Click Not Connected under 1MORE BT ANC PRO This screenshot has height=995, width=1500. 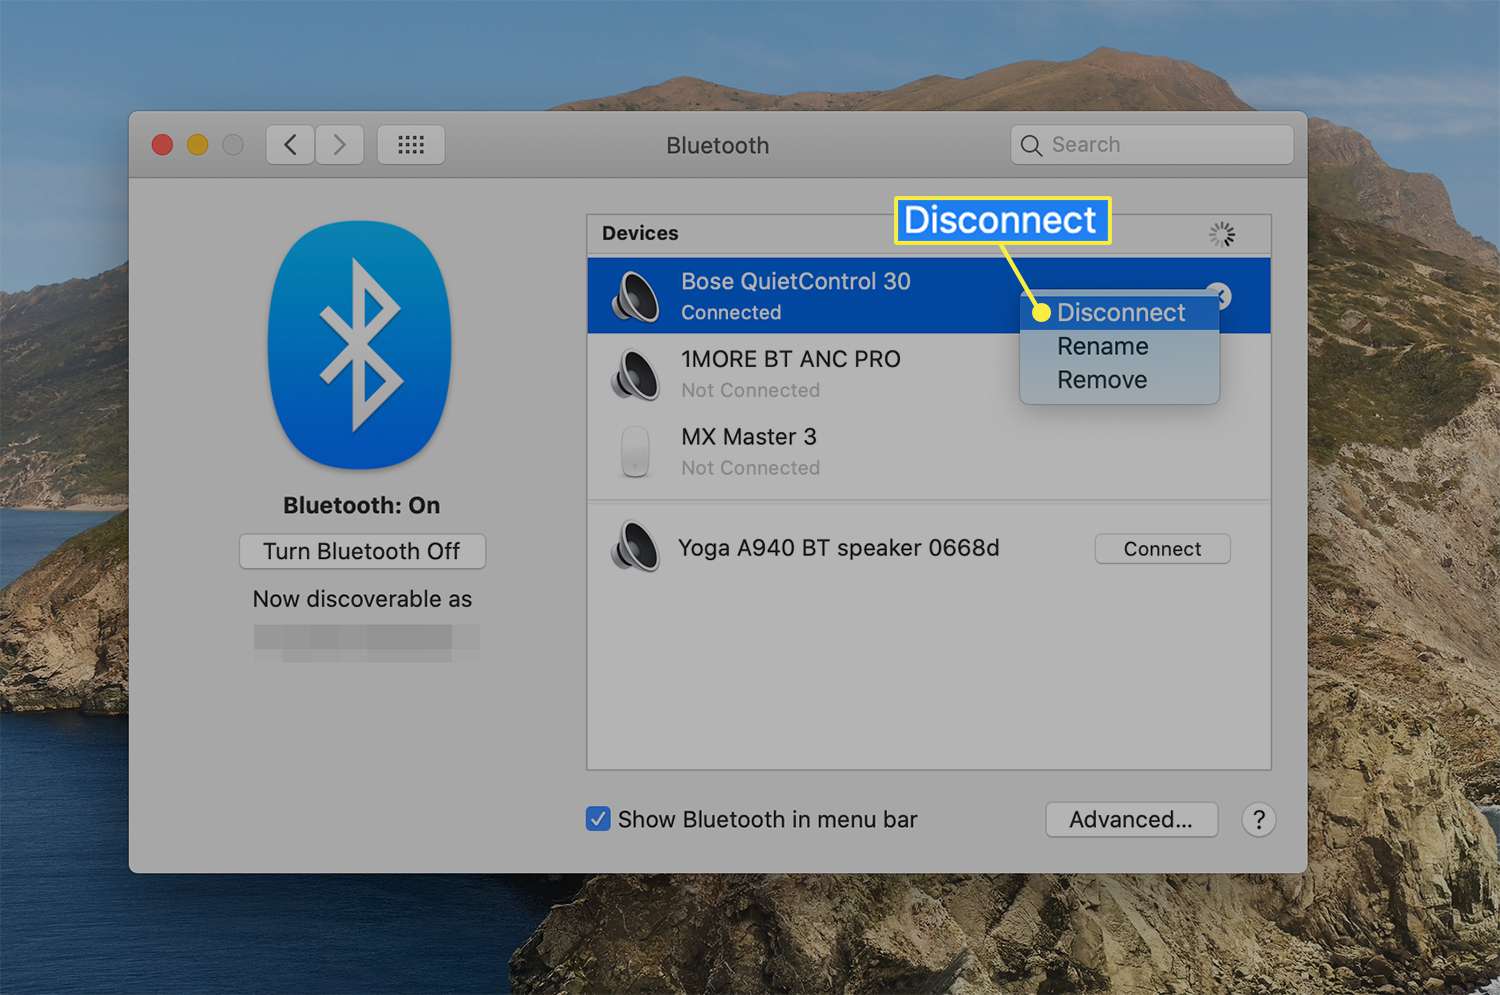[x=750, y=391]
